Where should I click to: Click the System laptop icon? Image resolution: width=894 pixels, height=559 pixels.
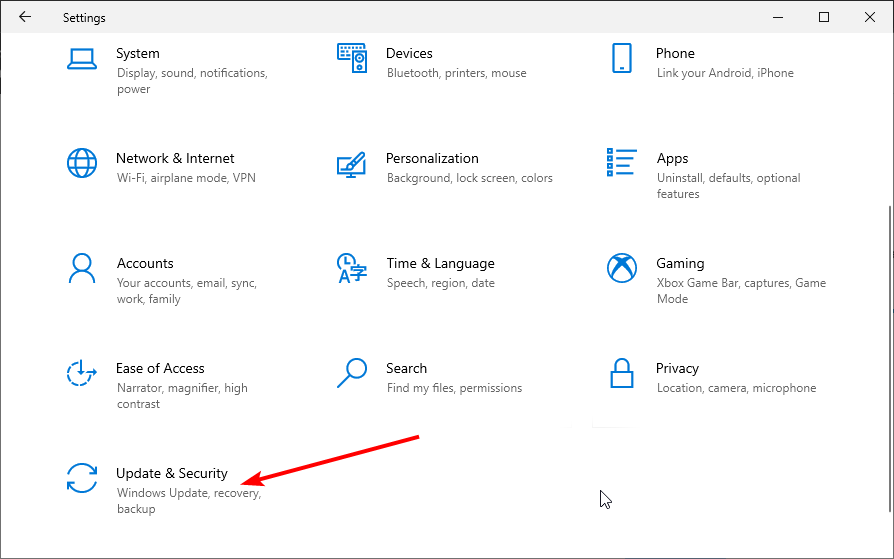pos(82,59)
